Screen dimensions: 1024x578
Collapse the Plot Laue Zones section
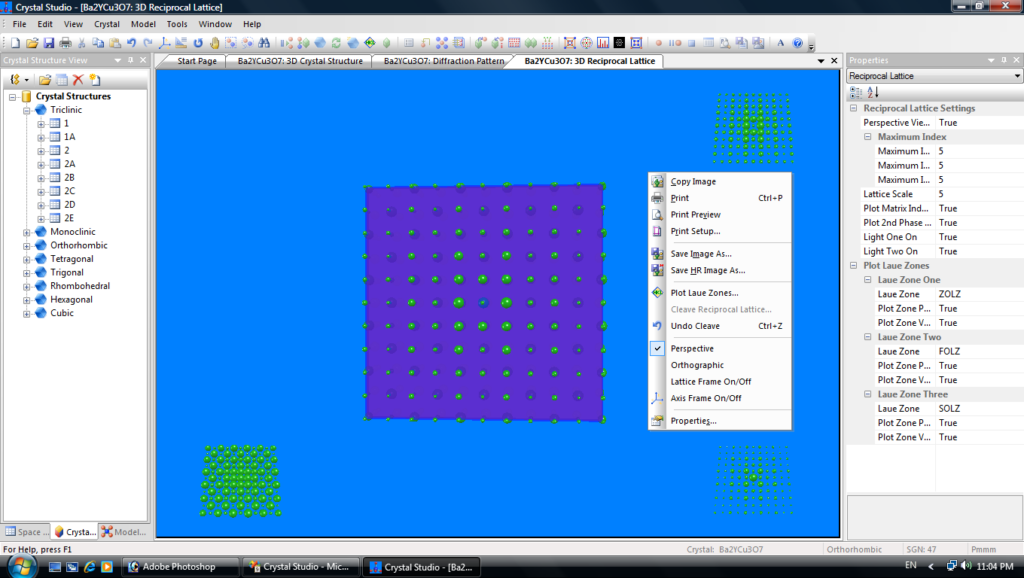coord(854,266)
